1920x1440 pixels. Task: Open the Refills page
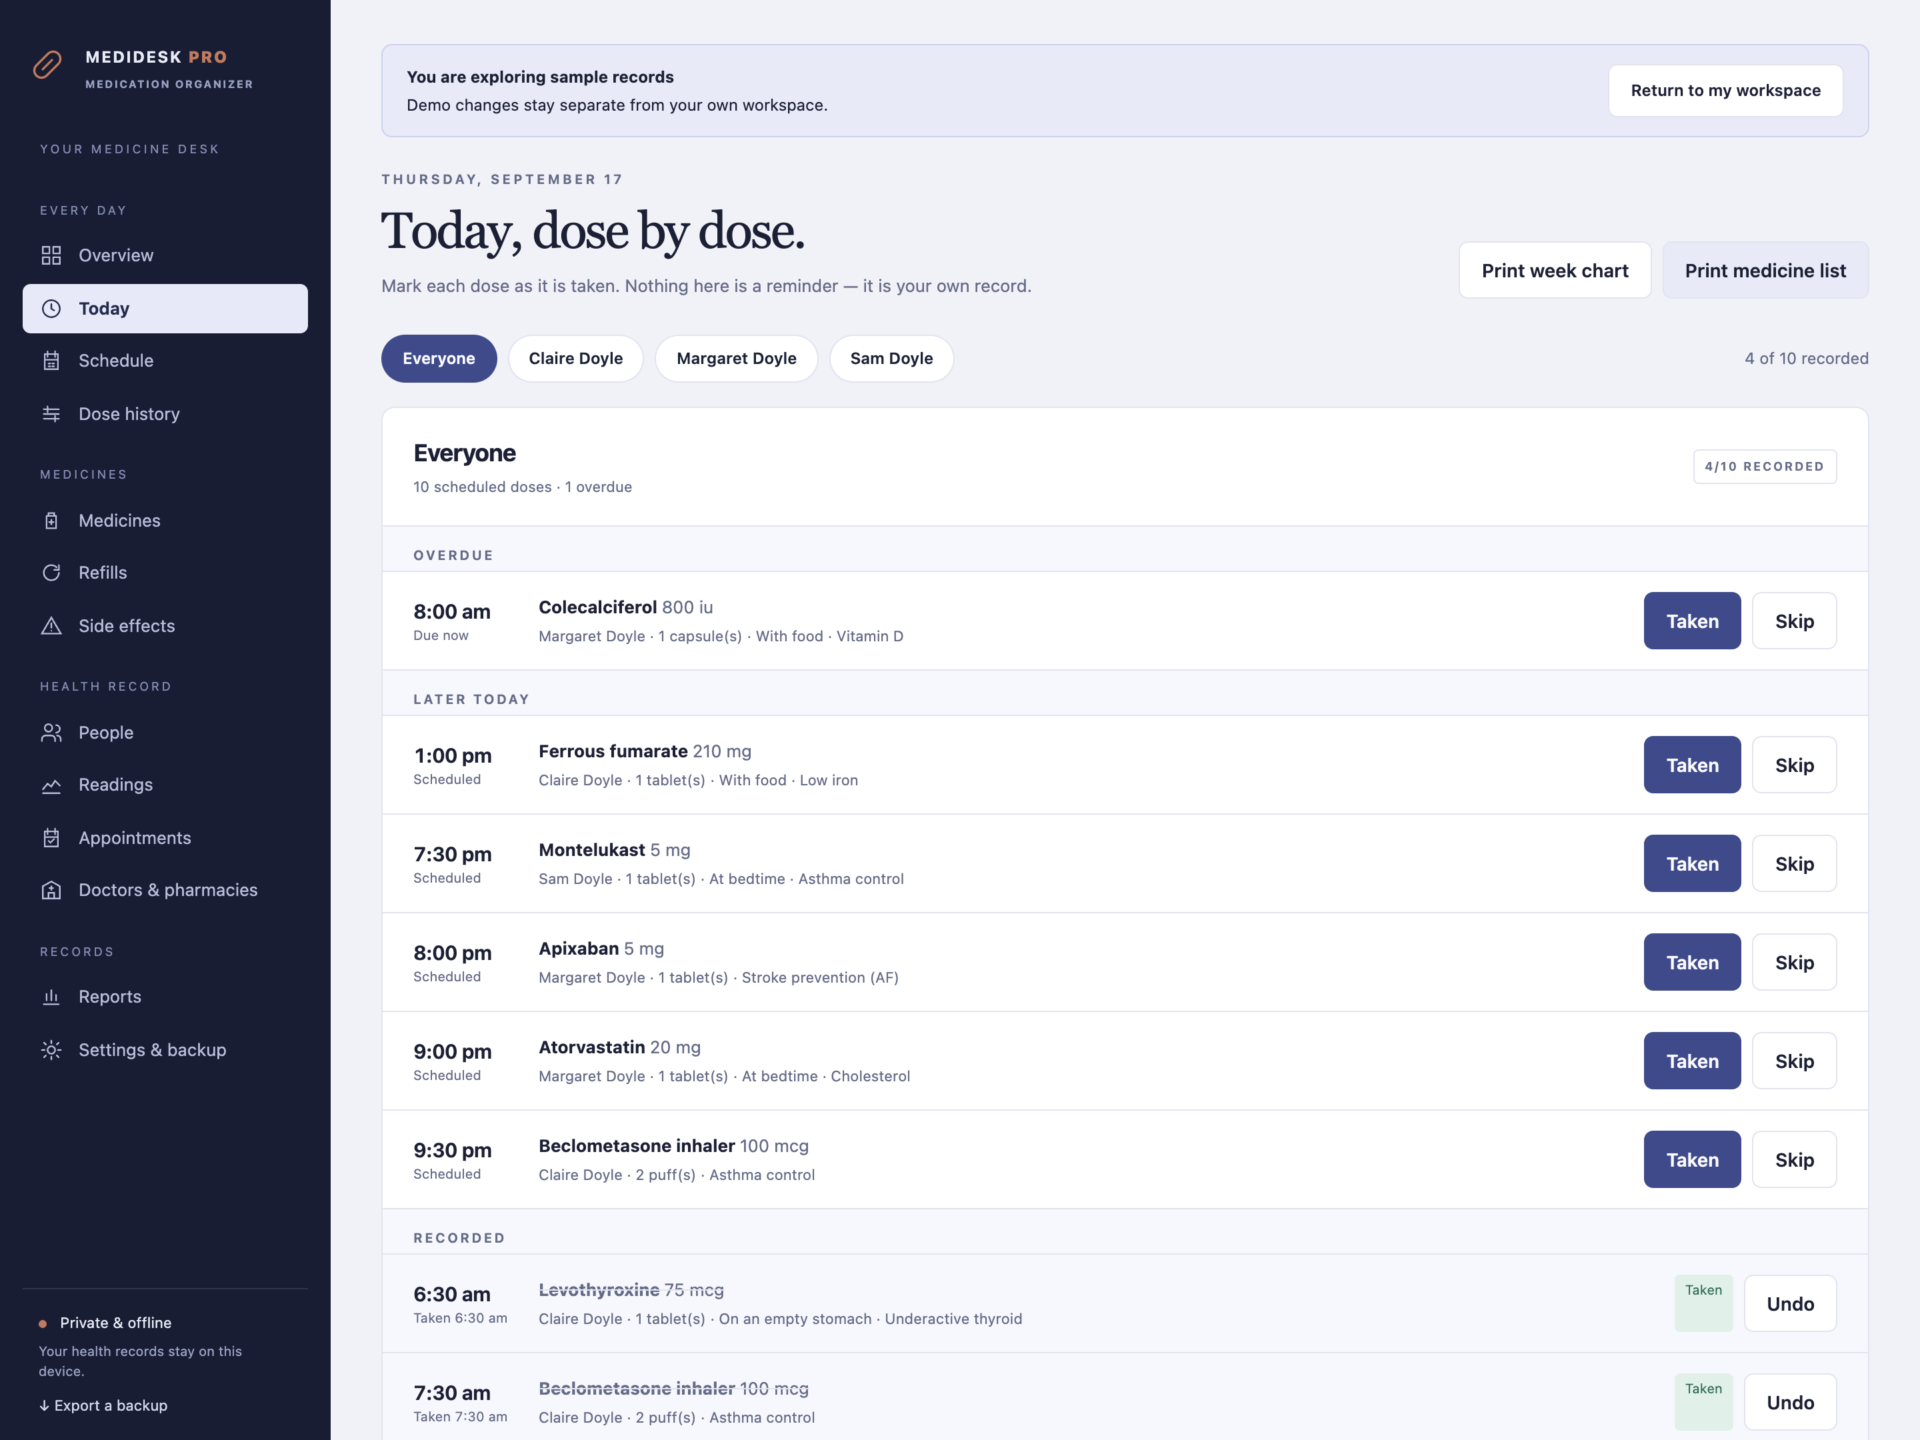click(165, 573)
